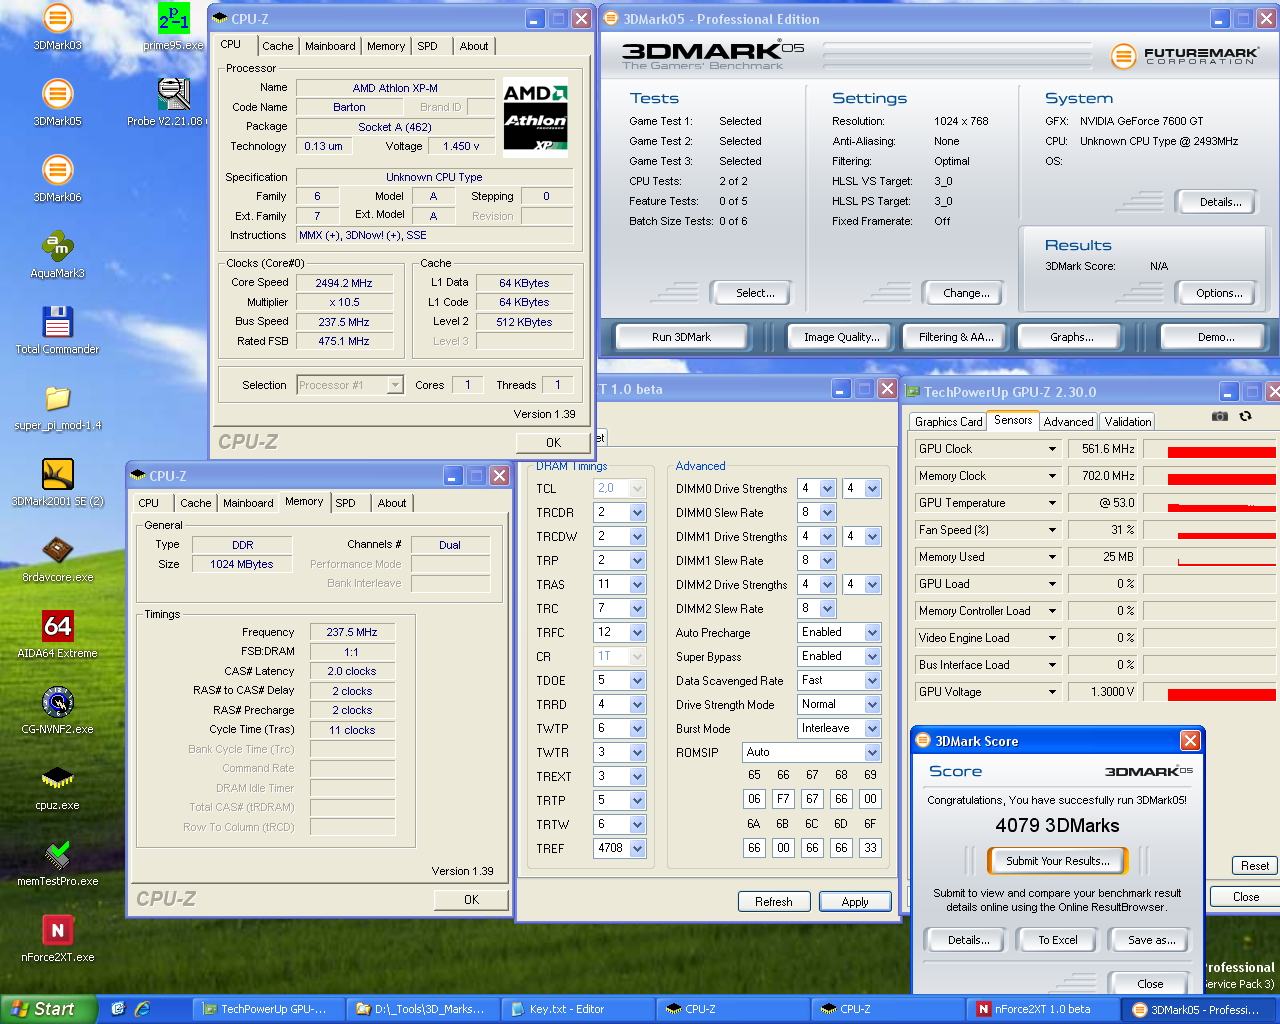Click the GPU-Z refresh icon
This screenshot has width=1280, height=1024.
(1245, 416)
